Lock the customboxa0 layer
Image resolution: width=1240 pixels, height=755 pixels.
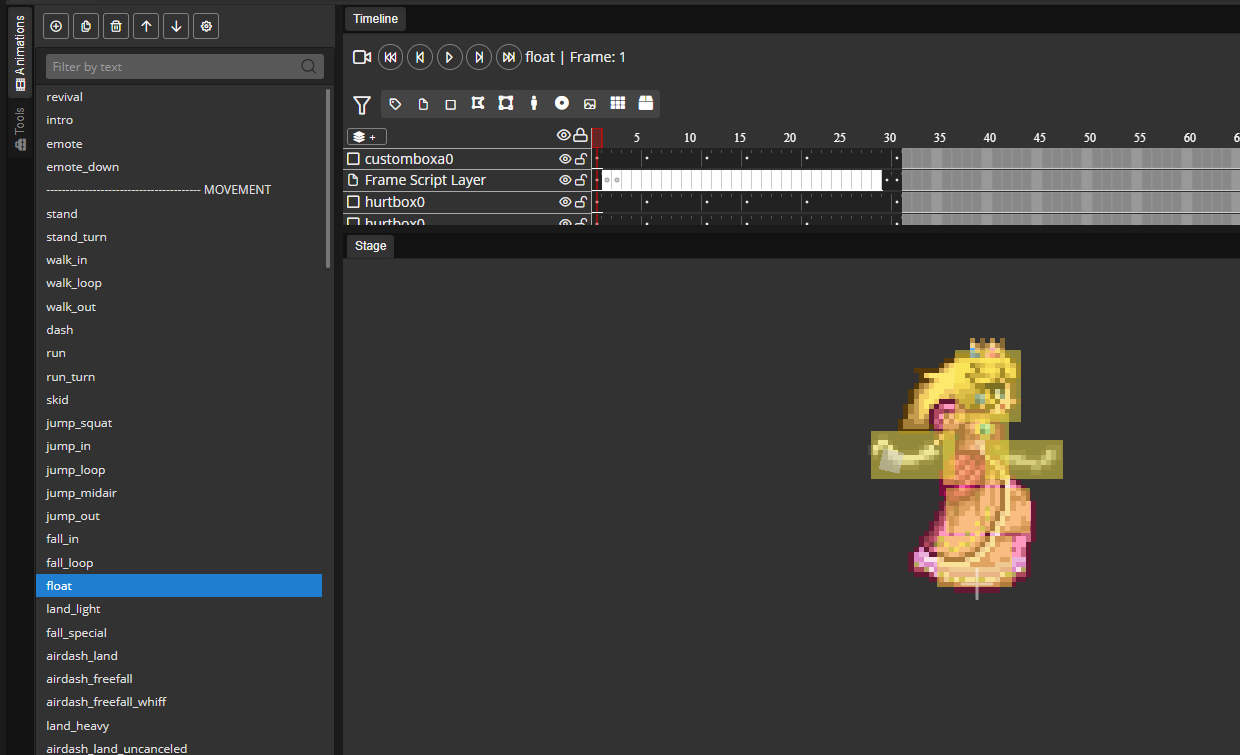[x=580, y=159]
